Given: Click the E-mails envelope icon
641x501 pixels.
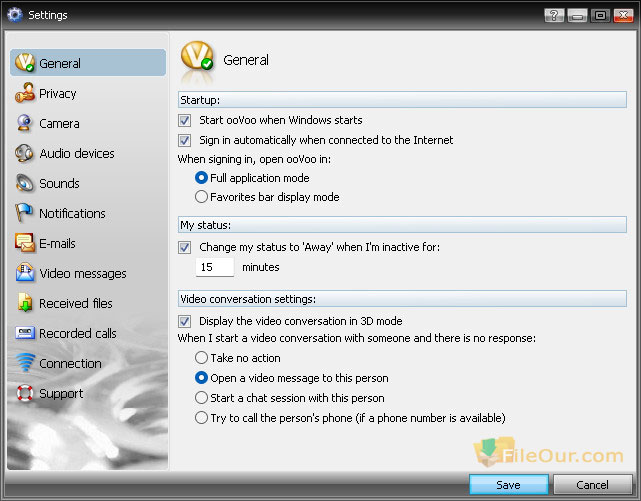Looking at the screenshot, I should pyautogui.click(x=25, y=243).
